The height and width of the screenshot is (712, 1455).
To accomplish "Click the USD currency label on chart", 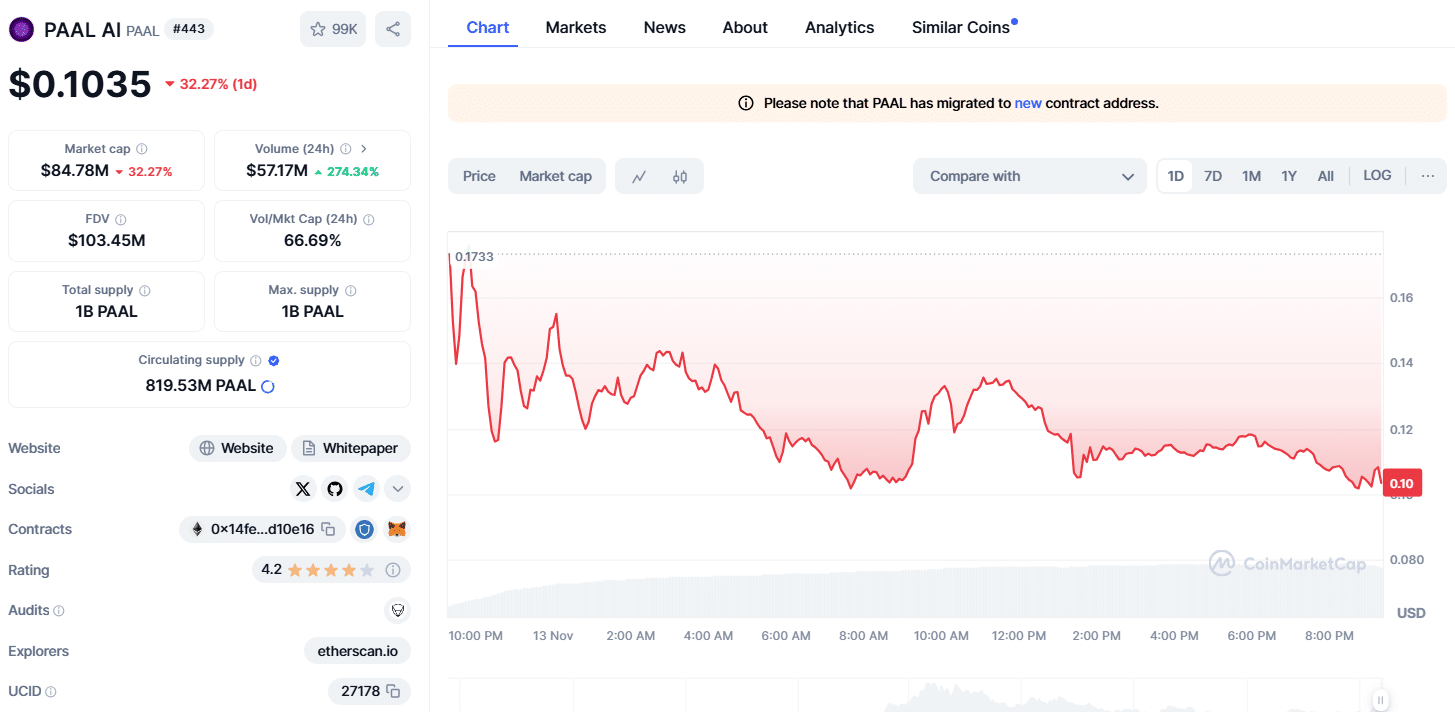I will [1411, 612].
